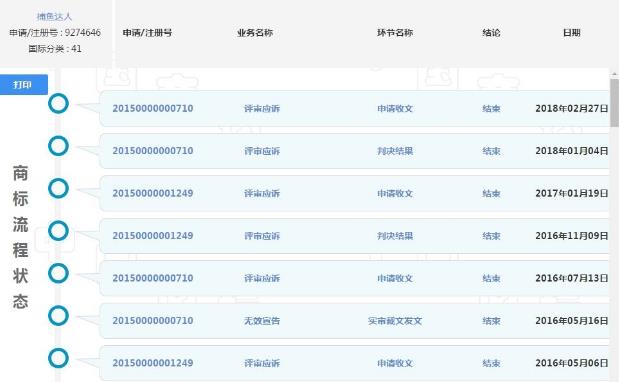Image resolution: width=619 pixels, height=382 pixels.
Task: Click the date 2016年11月09日
Action: pos(572,236)
